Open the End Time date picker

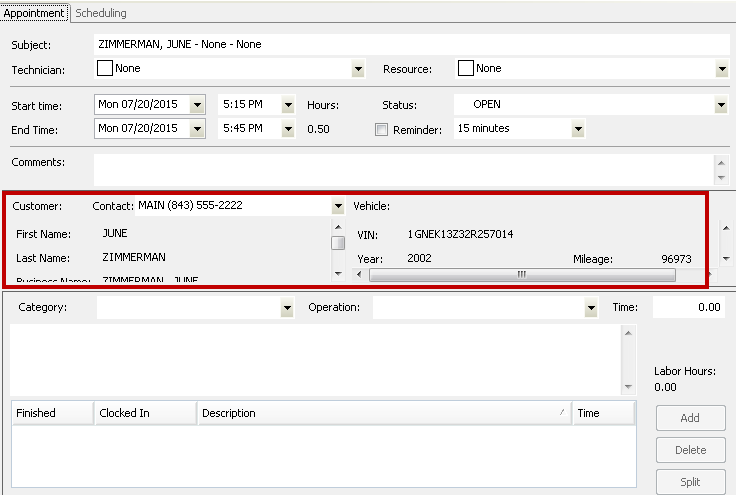(197, 129)
